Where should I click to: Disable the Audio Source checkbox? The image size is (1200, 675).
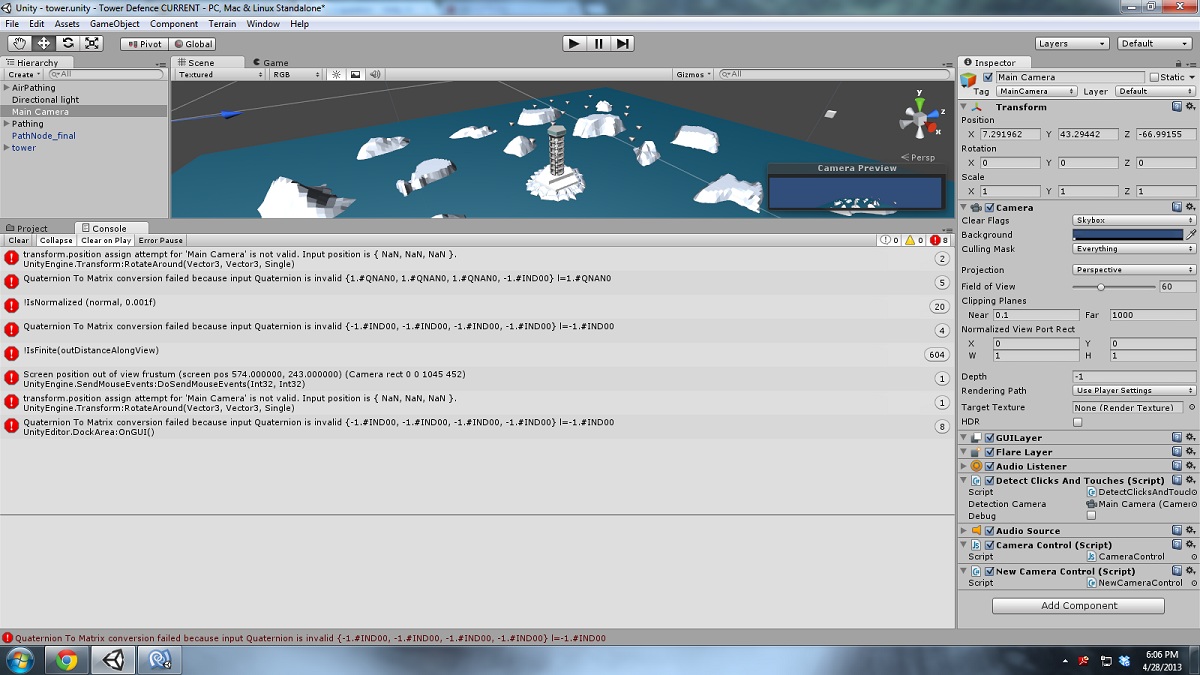point(989,530)
